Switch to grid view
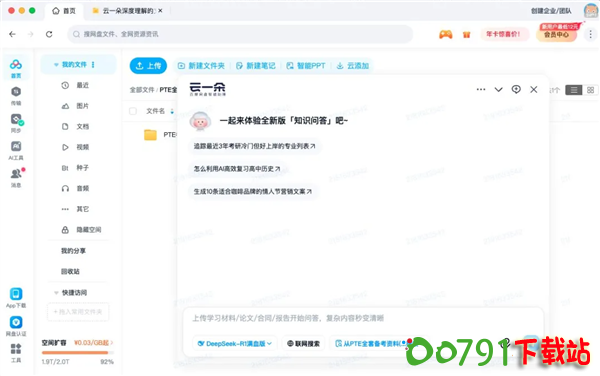 pos(590,90)
